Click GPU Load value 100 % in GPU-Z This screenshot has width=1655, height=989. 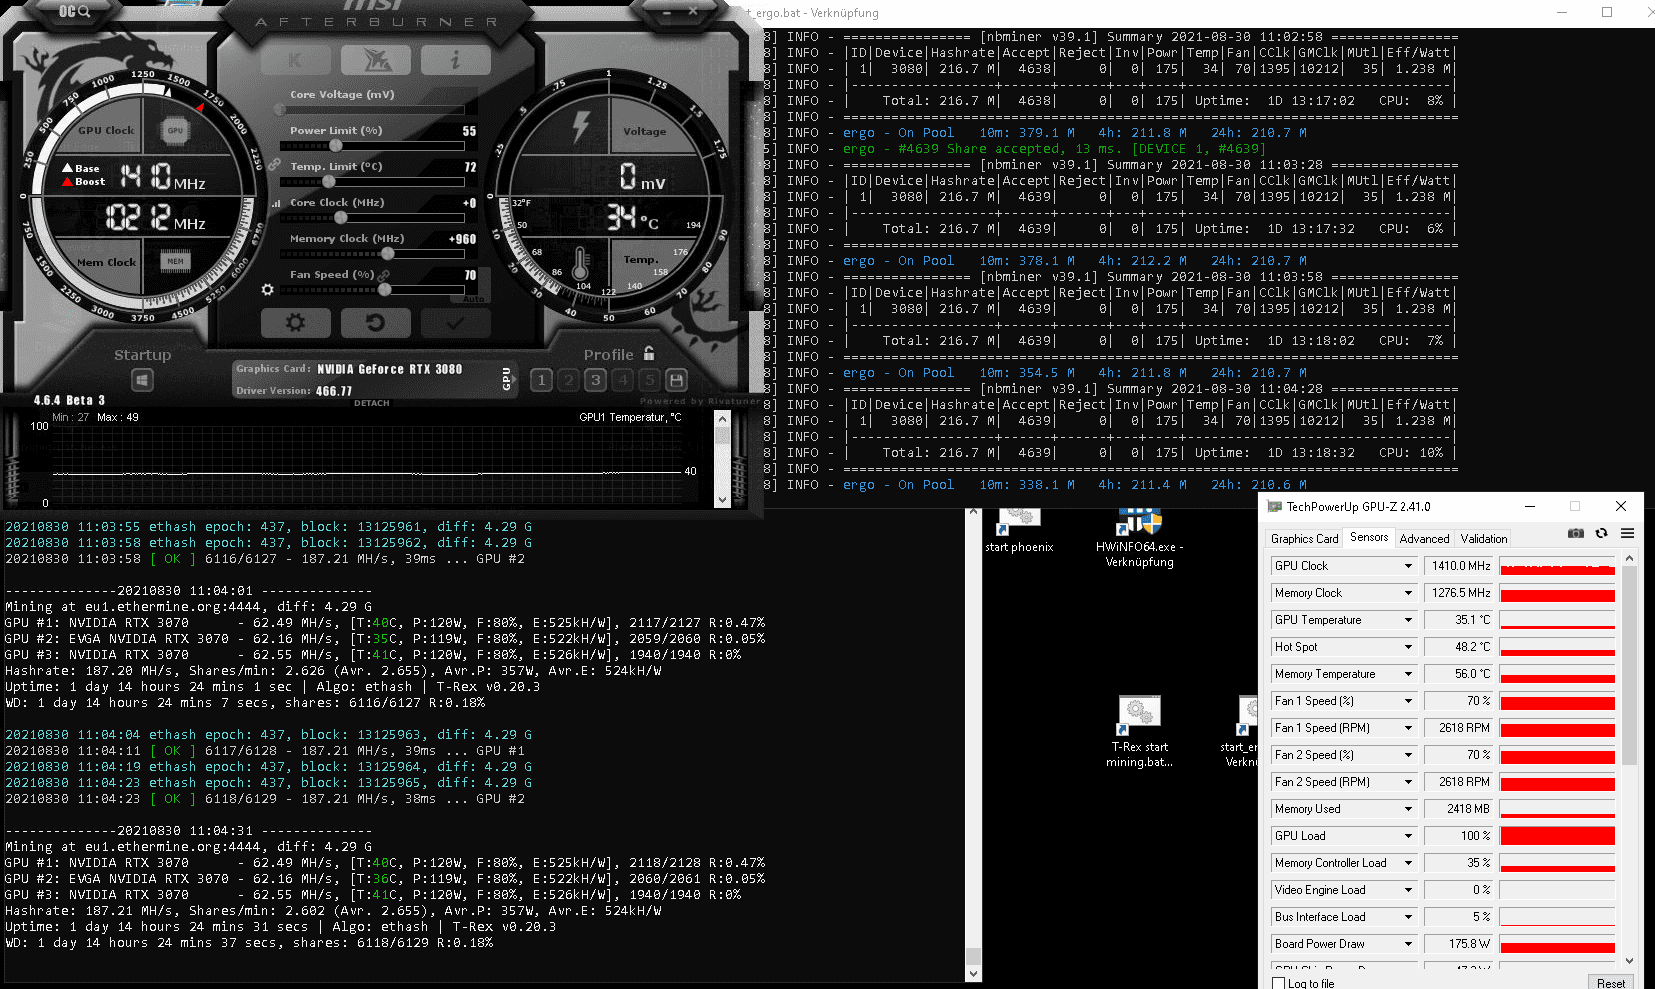tap(1459, 836)
